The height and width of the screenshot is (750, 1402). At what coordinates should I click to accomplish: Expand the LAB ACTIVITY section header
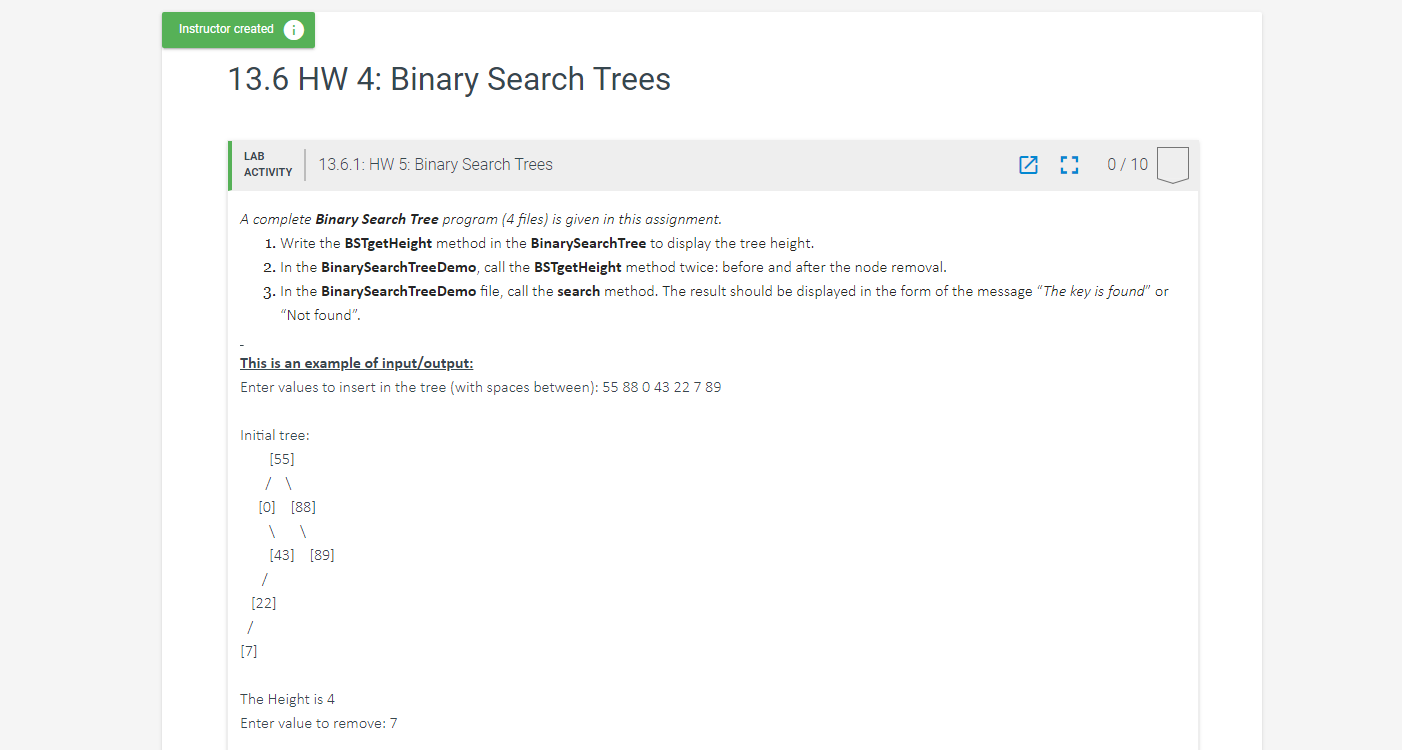267,163
